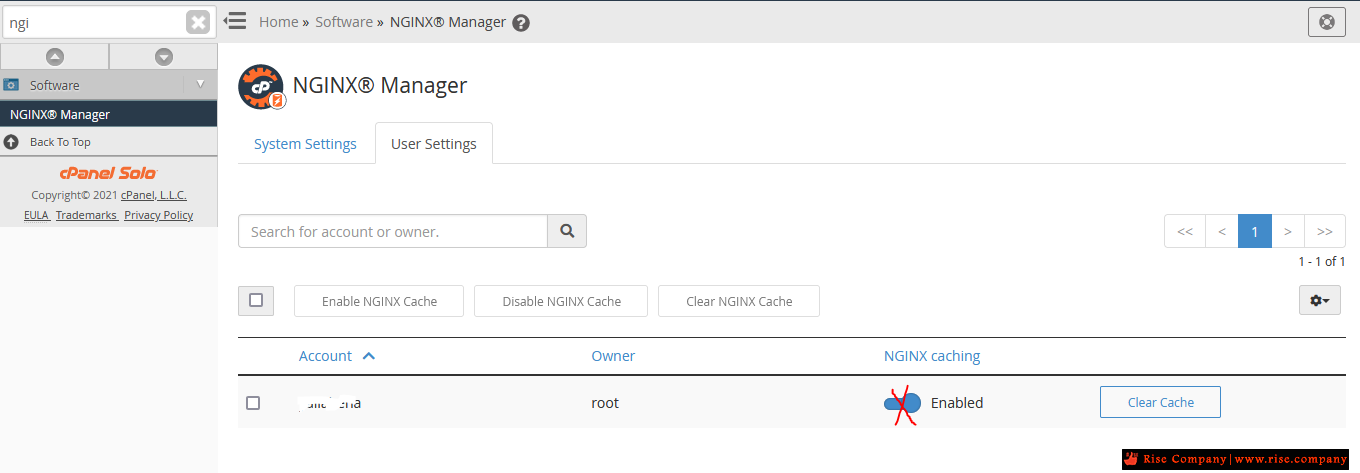Image resolution: width=1360 pixels, height=473 pixels.
Task: Open the EULA link
Action: point(37,215)
